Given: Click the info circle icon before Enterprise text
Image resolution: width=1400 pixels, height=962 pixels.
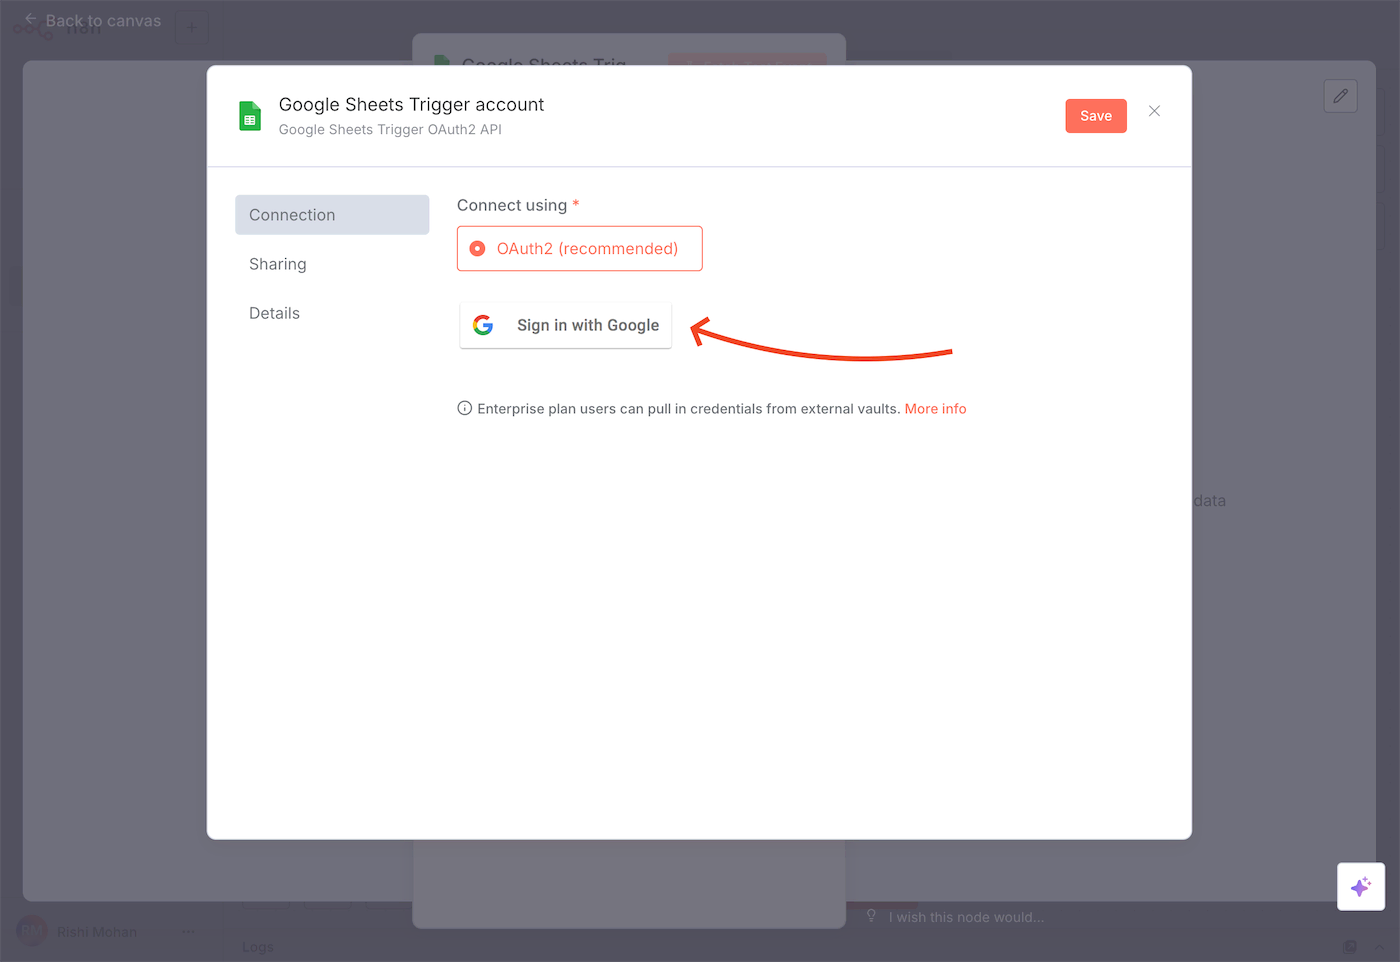Looking at the screenshot, I should (x=465, y=408).
